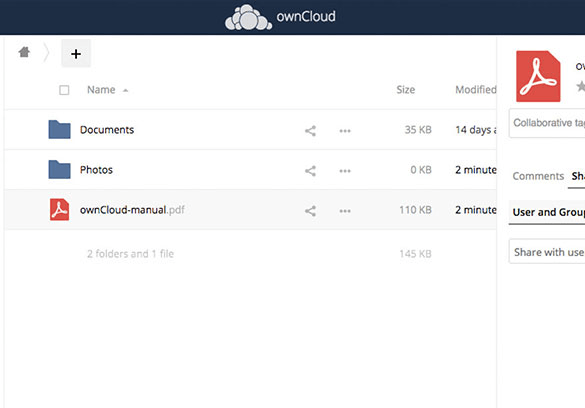Click the 110 KB size value
The width and height of the screenshot is (585, 408).
click(x=415, y=210)
